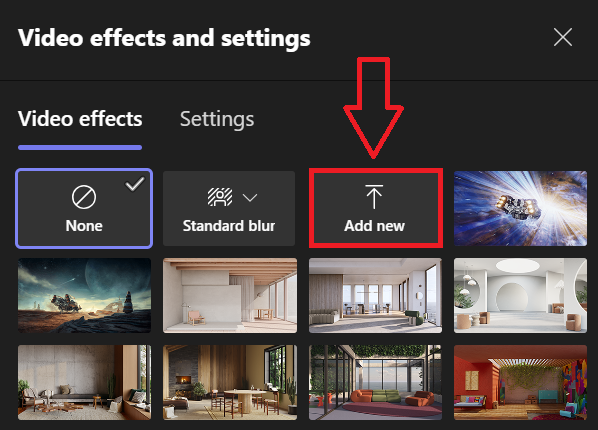Choose the concrete wall living room background
Image resolution: width=598 pixels, height=430 pixels.
click(x=84, y=382)
